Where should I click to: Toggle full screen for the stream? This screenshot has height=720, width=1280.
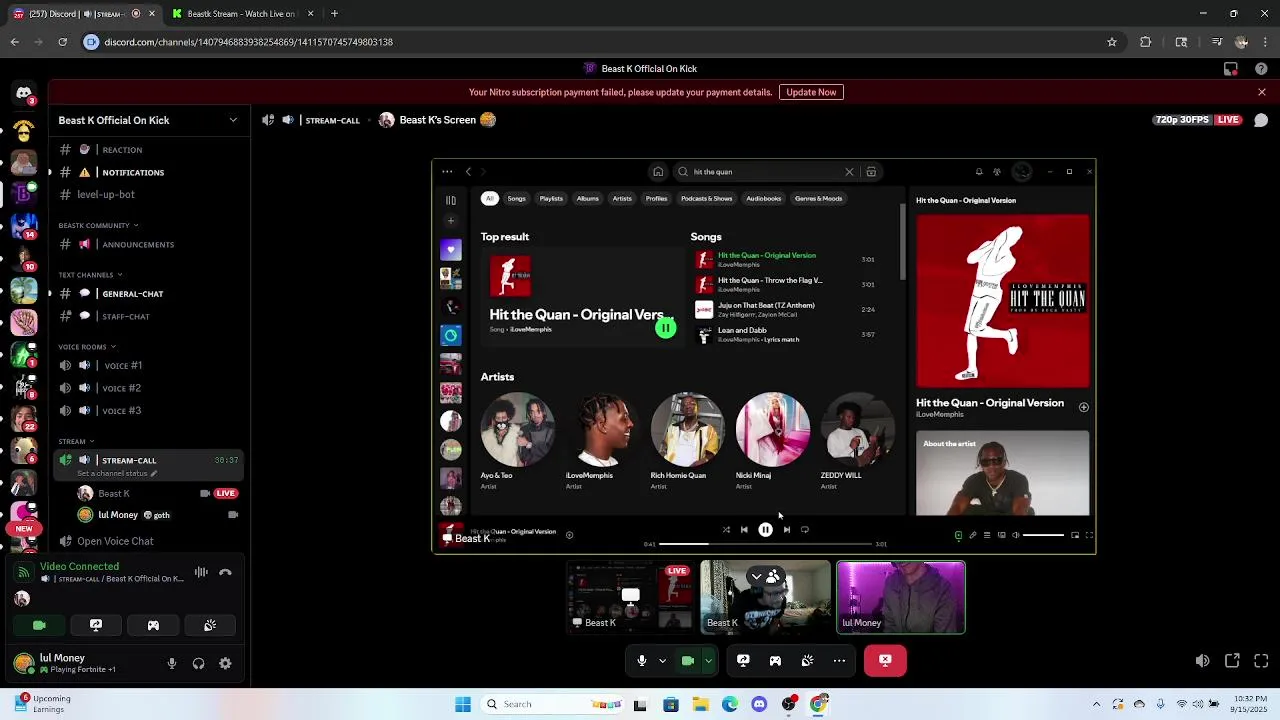click(x=1261, y=661)
